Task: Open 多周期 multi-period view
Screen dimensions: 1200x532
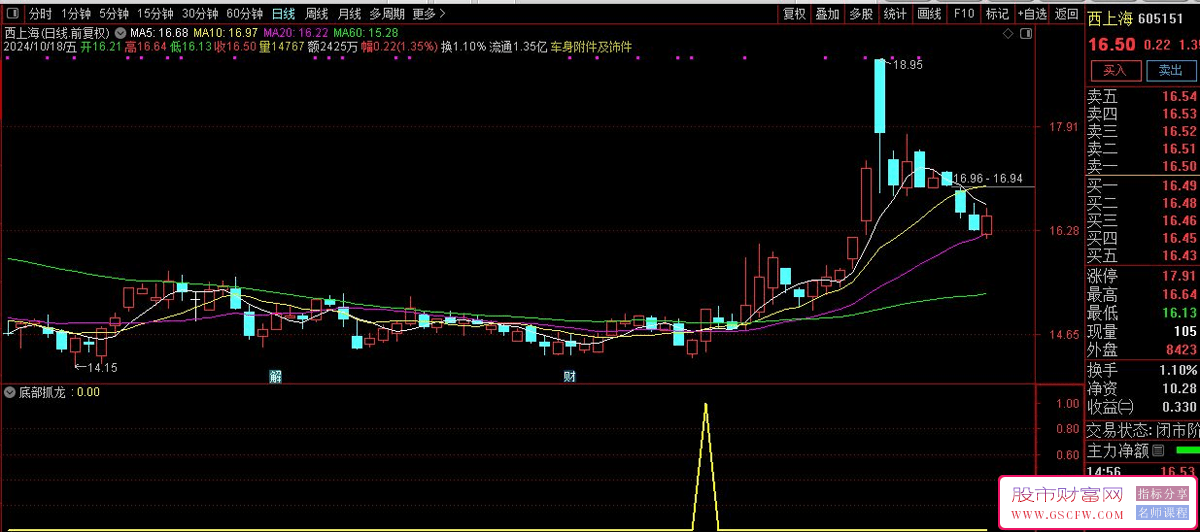Action: click(387, 14)
